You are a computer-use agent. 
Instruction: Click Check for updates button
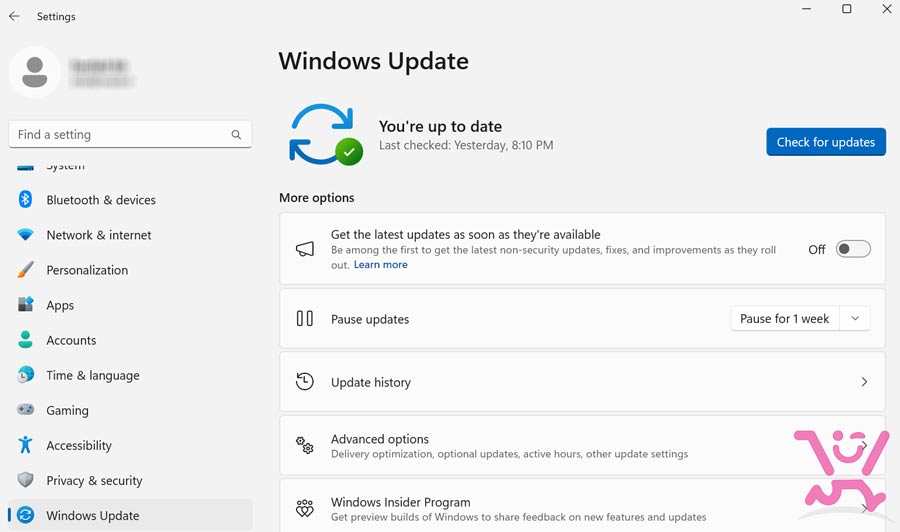(826, 142)
